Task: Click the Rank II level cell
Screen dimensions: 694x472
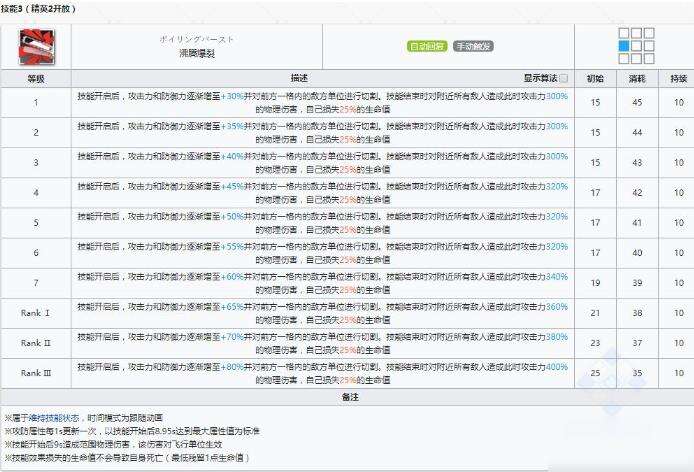Action: 36,343
